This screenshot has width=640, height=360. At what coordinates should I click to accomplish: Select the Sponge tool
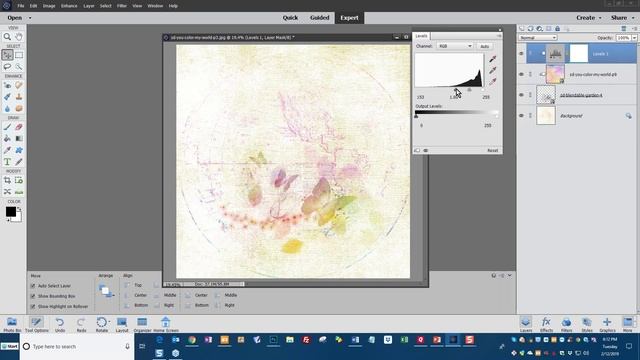click(19, 109)
